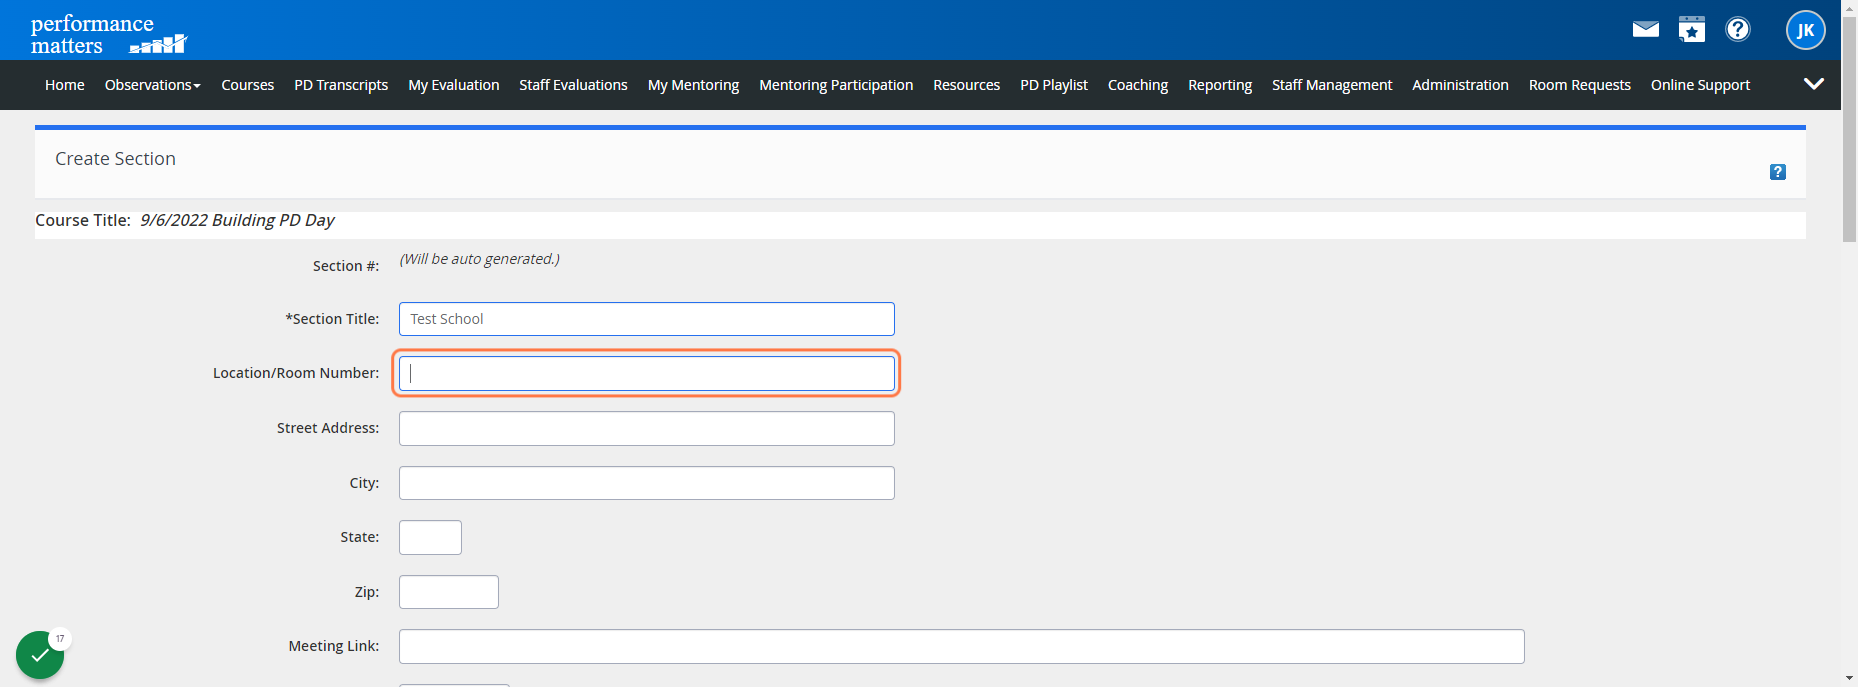
Task: Click the Zip input field
Action: point(449,592)
